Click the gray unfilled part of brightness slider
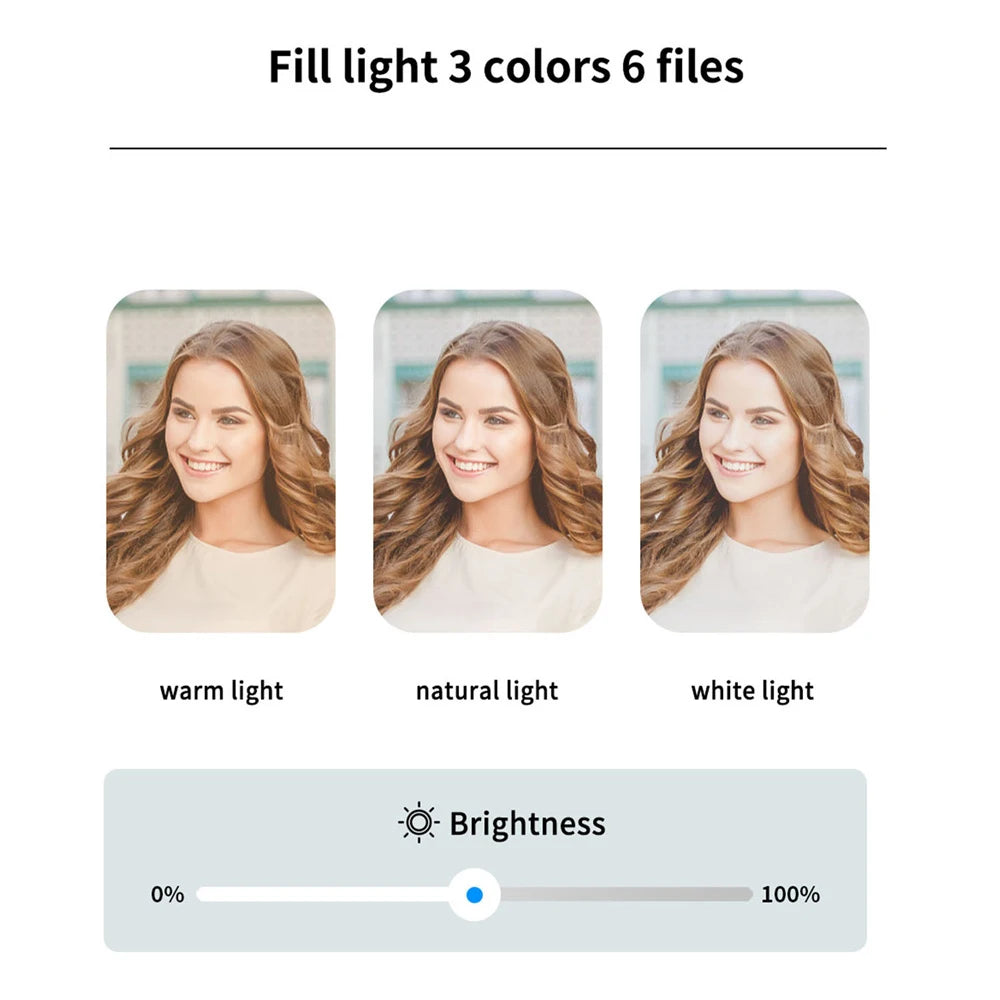The width and height of the screenshot is (1000, 1000). (x=625, y=894)
